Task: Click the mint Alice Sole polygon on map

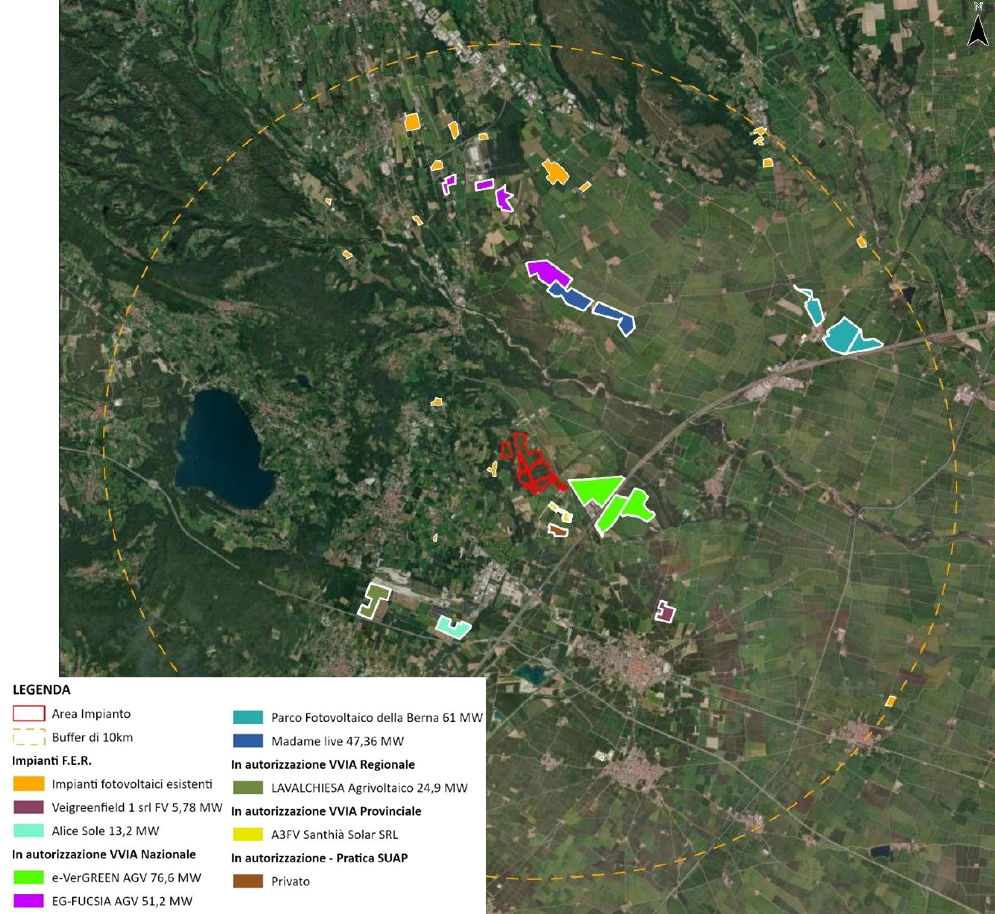Action: point(453,627)
